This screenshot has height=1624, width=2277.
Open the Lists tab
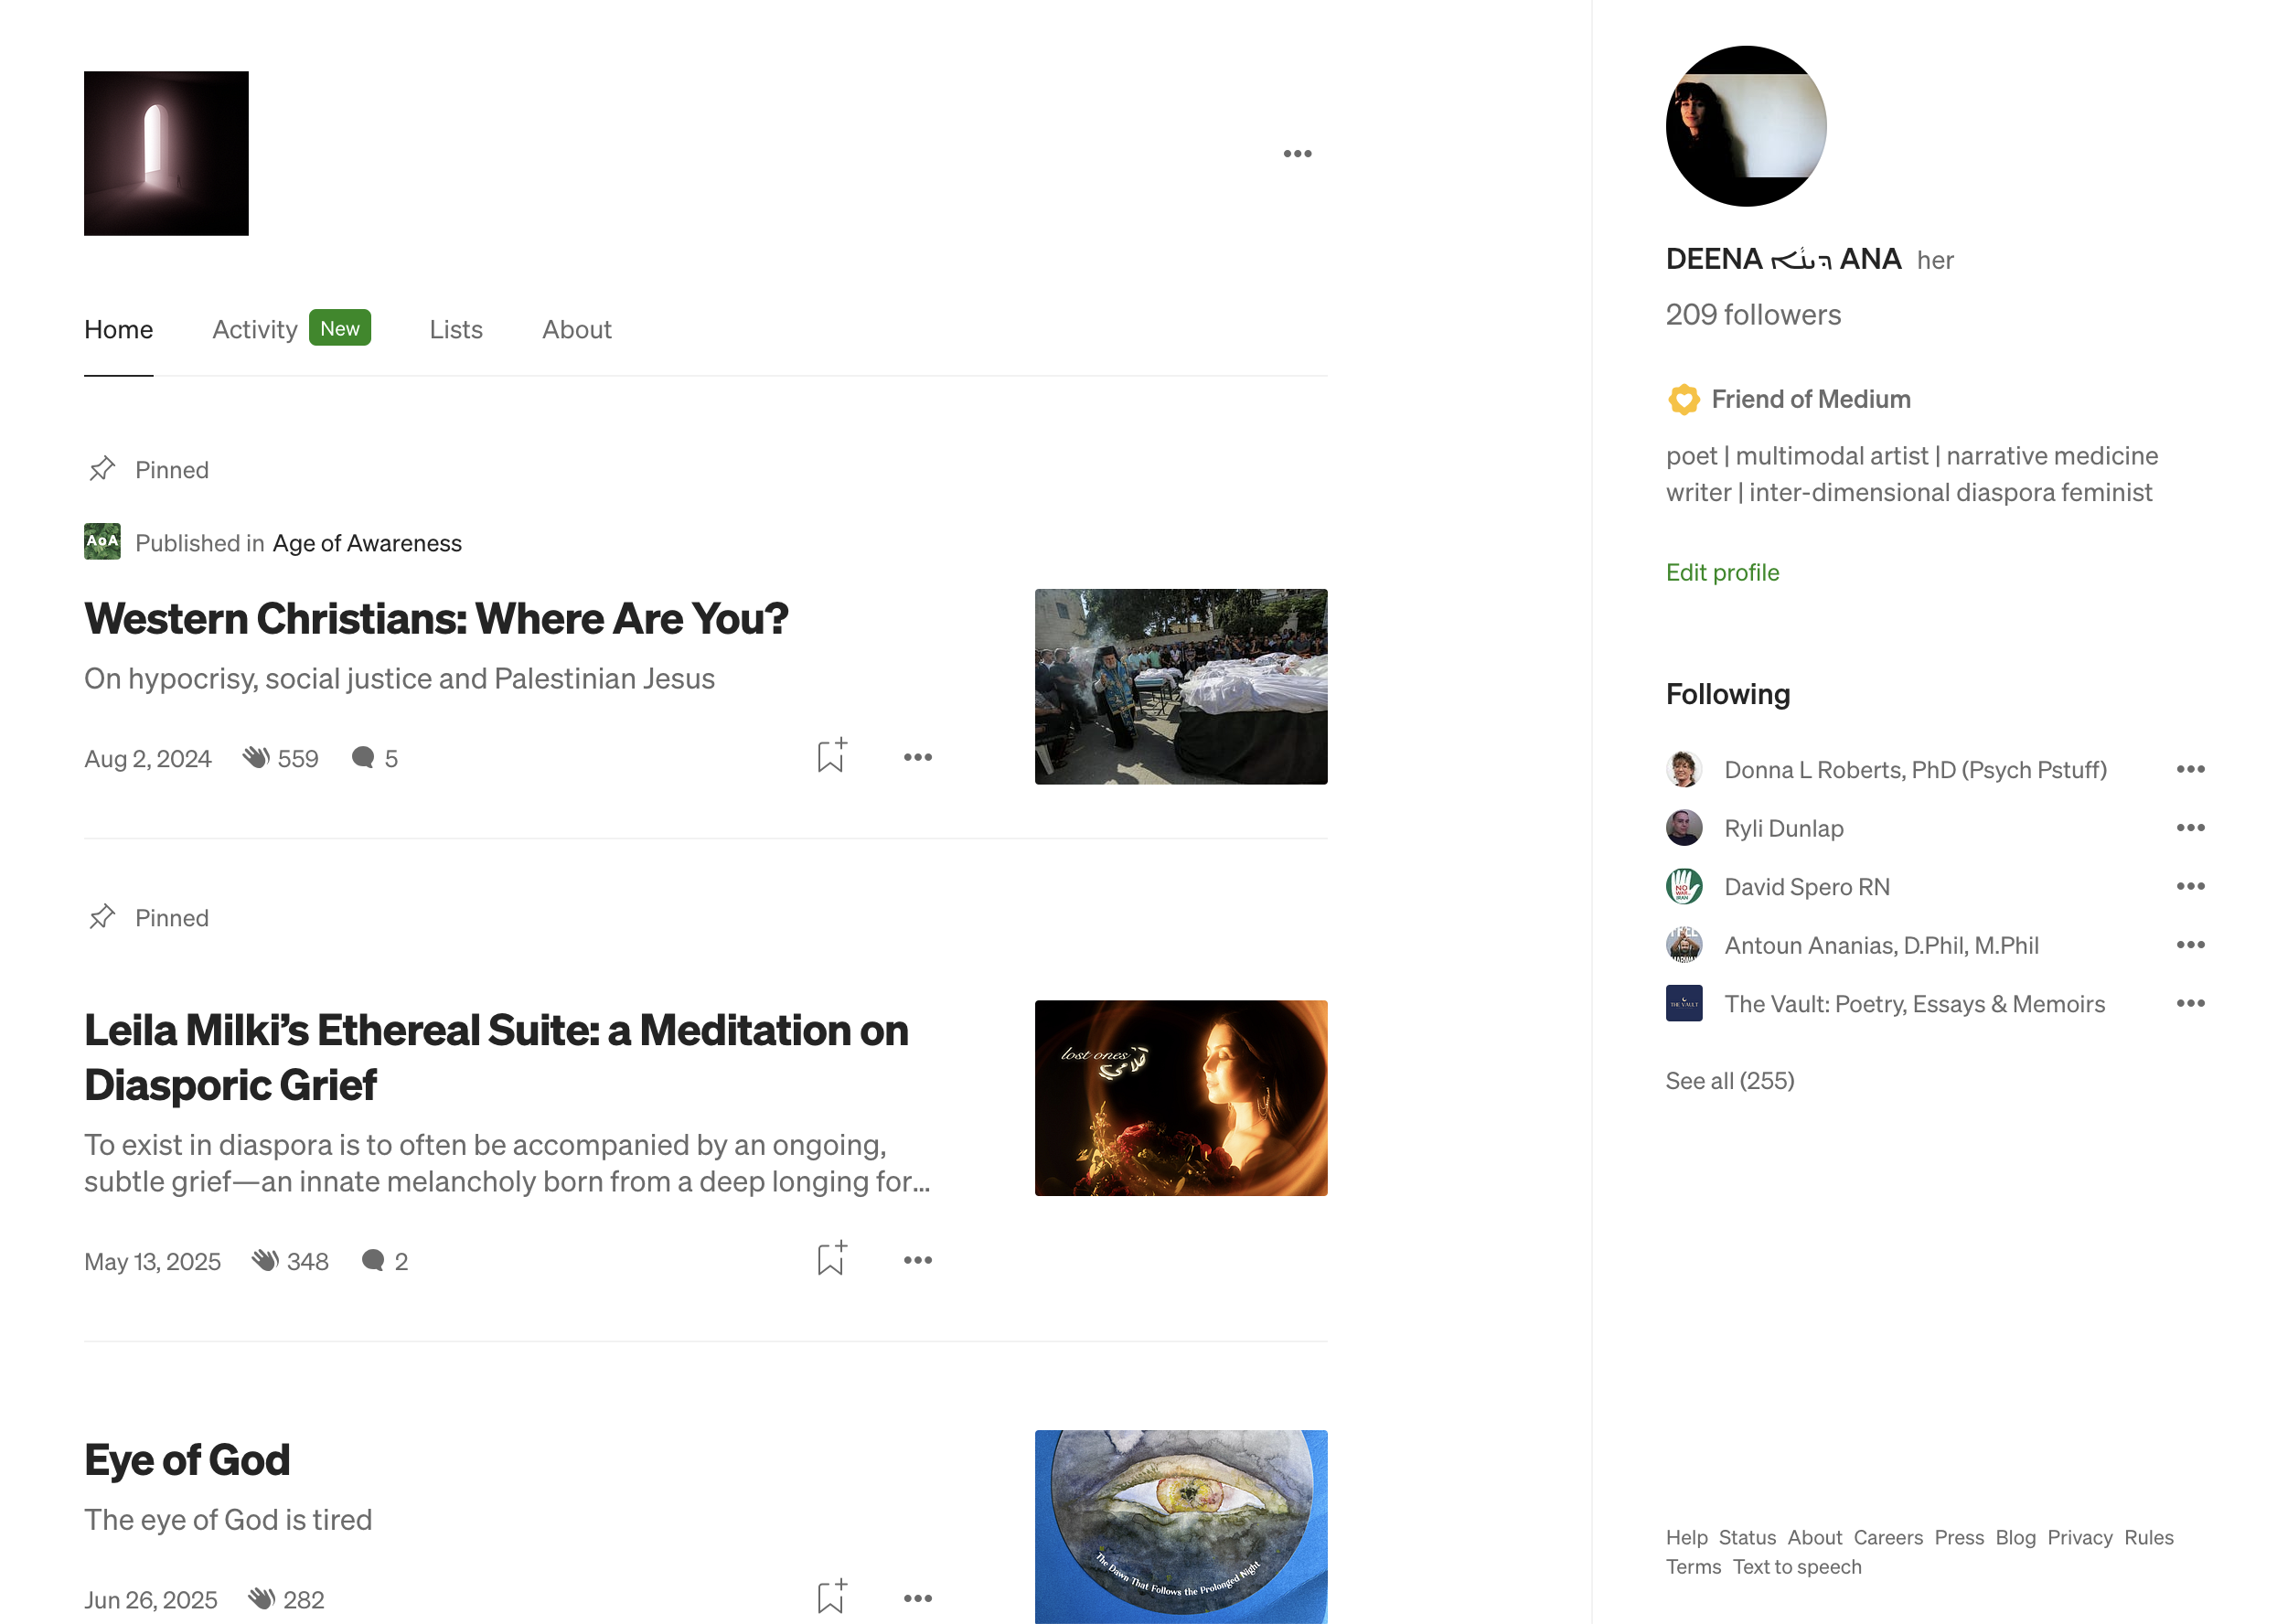tap(456, 329)
